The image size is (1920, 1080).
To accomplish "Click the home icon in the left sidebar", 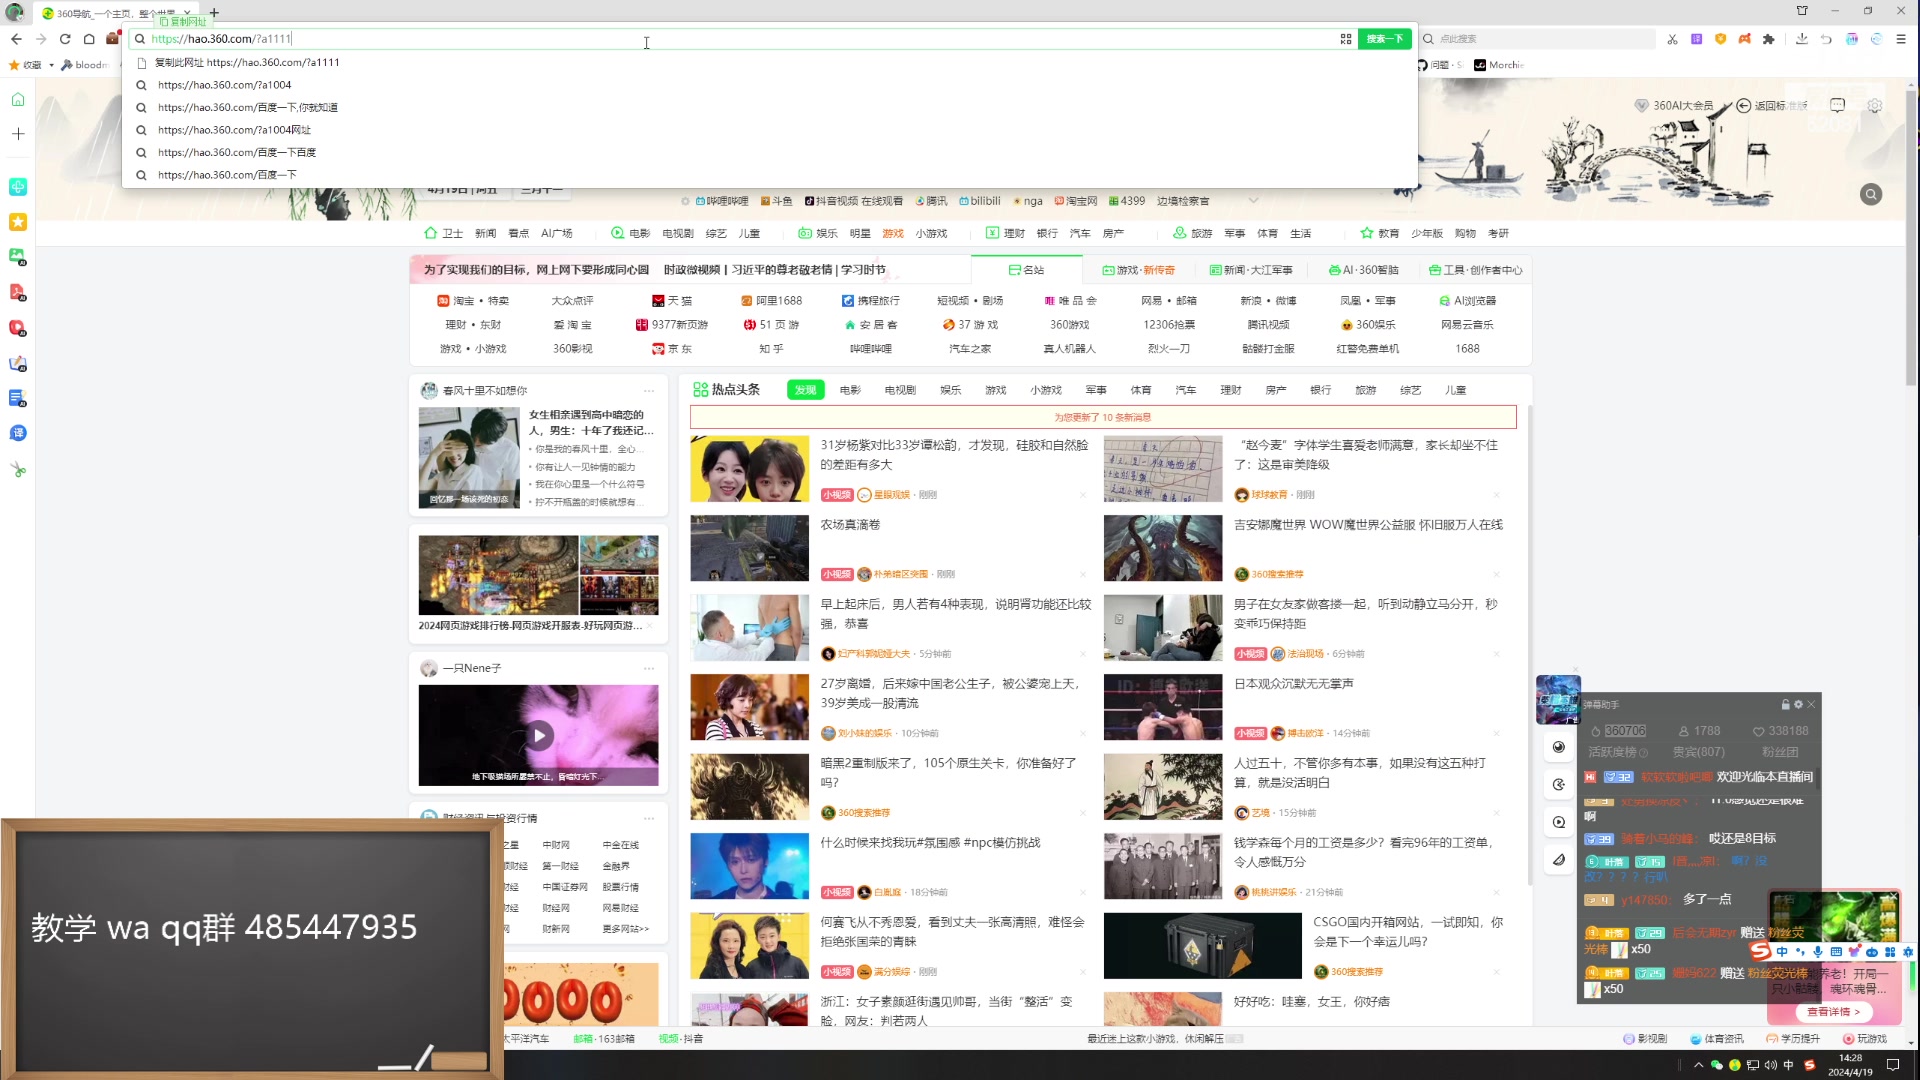I will coord(17,100).
